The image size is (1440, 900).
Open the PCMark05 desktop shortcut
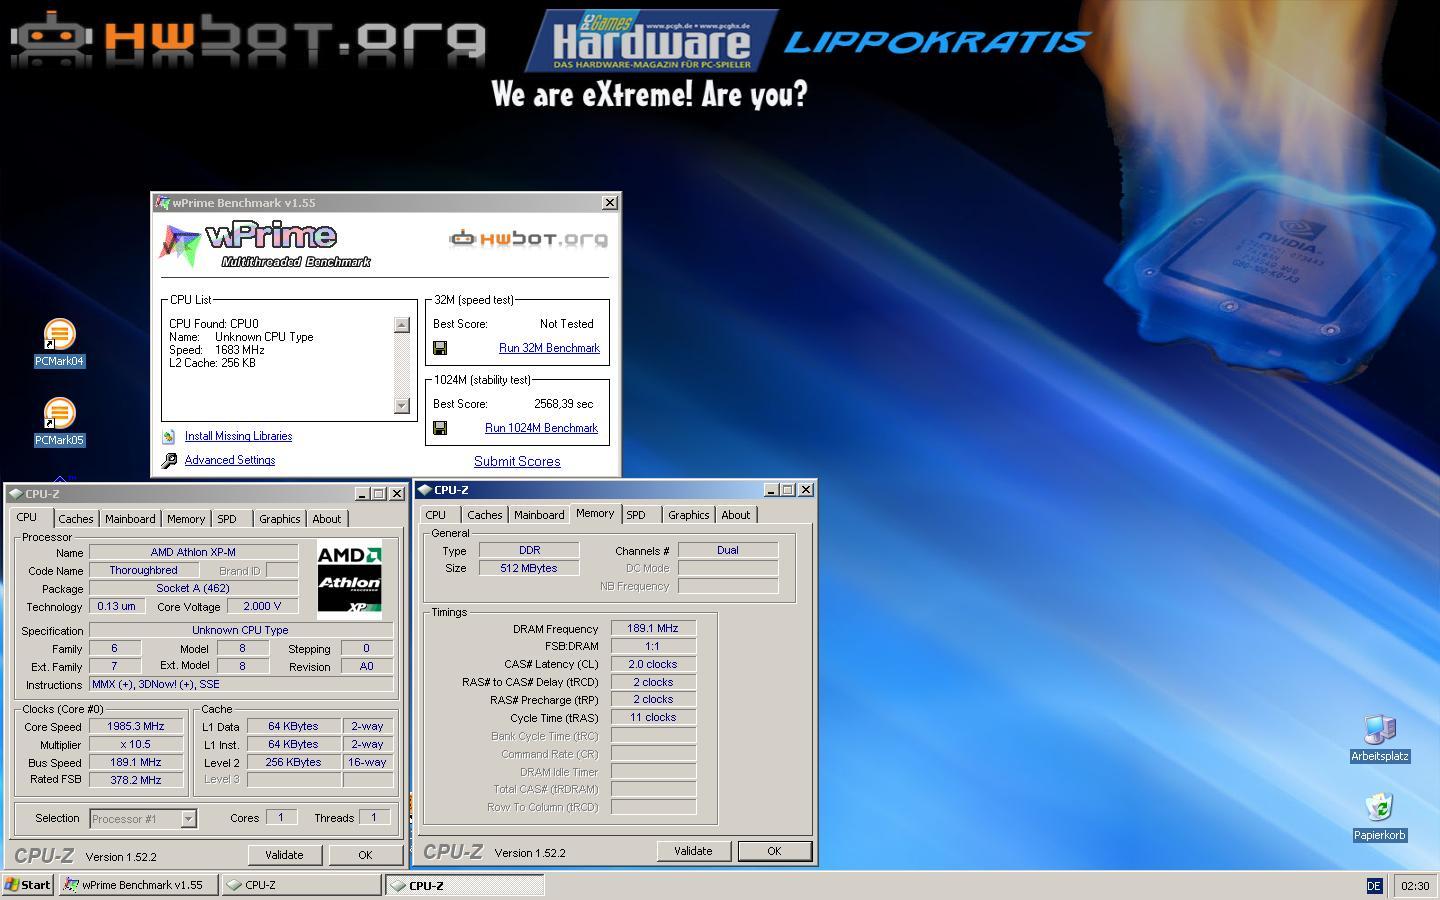pos(59,422)
